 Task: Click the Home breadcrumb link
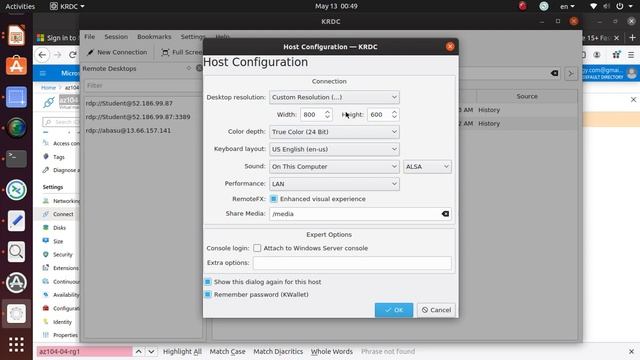[x=48, y=87]
